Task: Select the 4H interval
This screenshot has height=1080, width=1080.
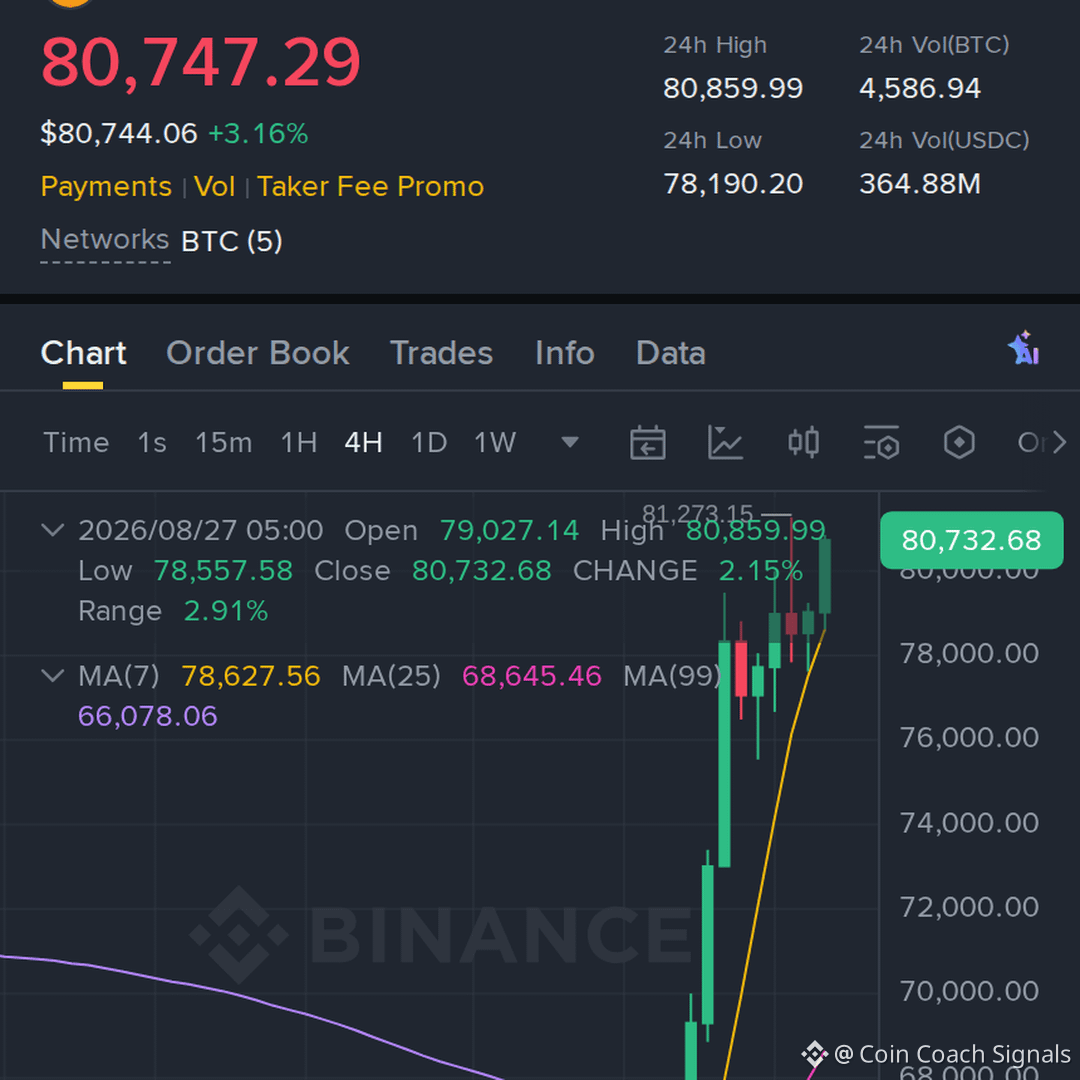Action: click(x=364, y=442)
